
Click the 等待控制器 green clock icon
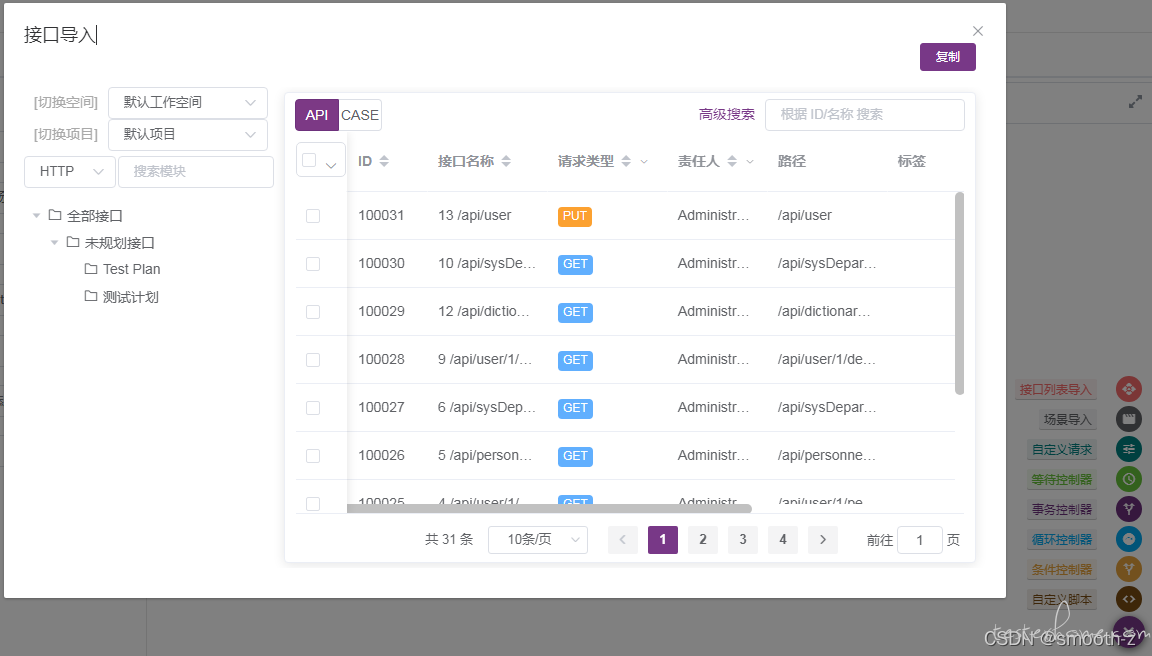coord(1129,479)
